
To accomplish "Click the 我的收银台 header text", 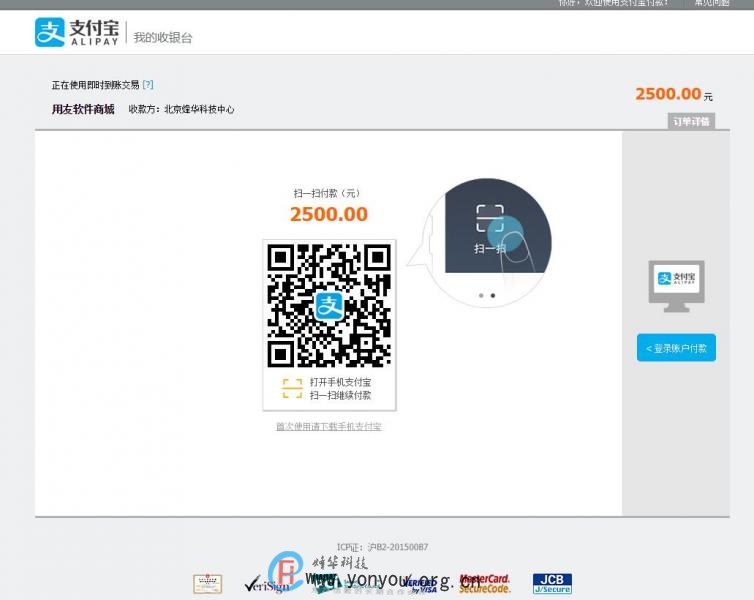I will 163,38.
